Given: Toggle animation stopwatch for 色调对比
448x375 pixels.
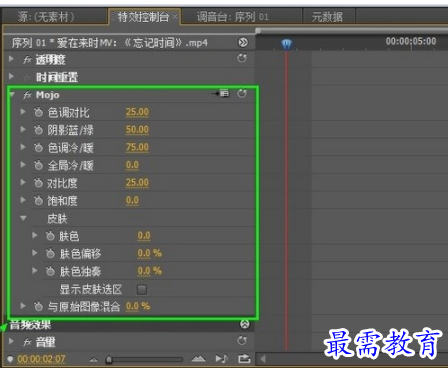Looking at the screenshot, I should [38, 112].
